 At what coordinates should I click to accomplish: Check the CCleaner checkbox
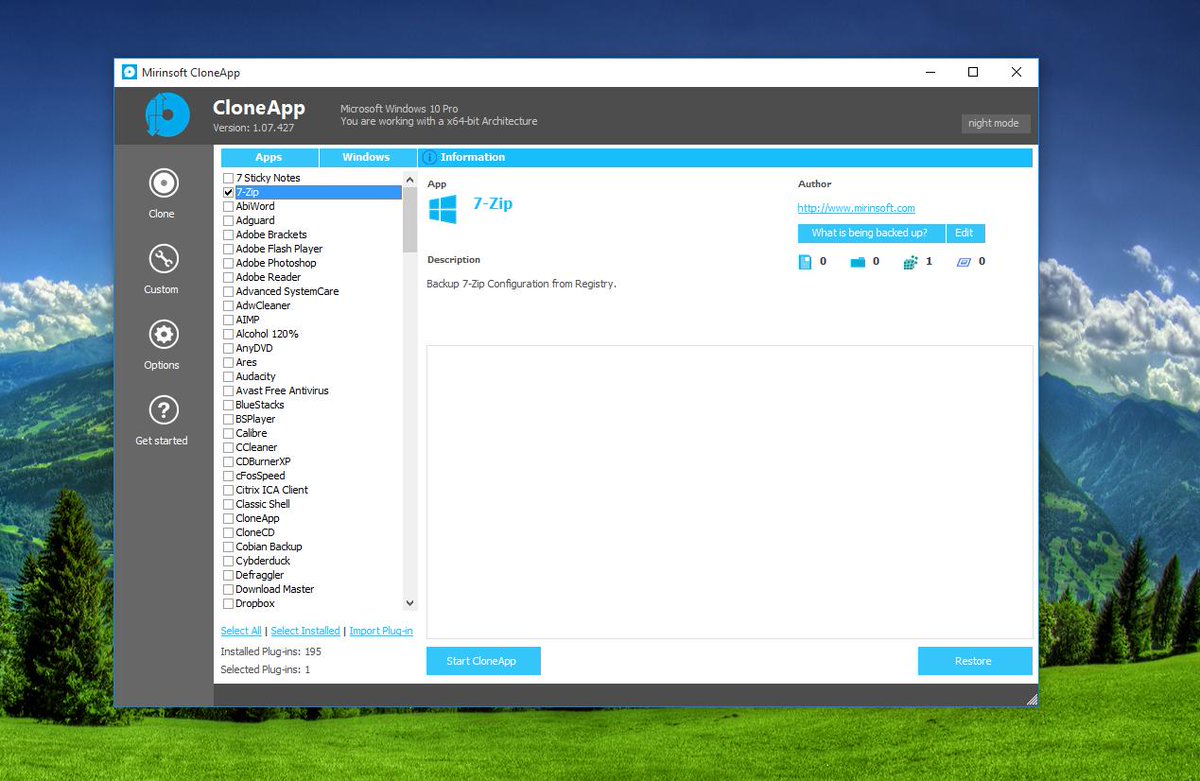[227, 447]
